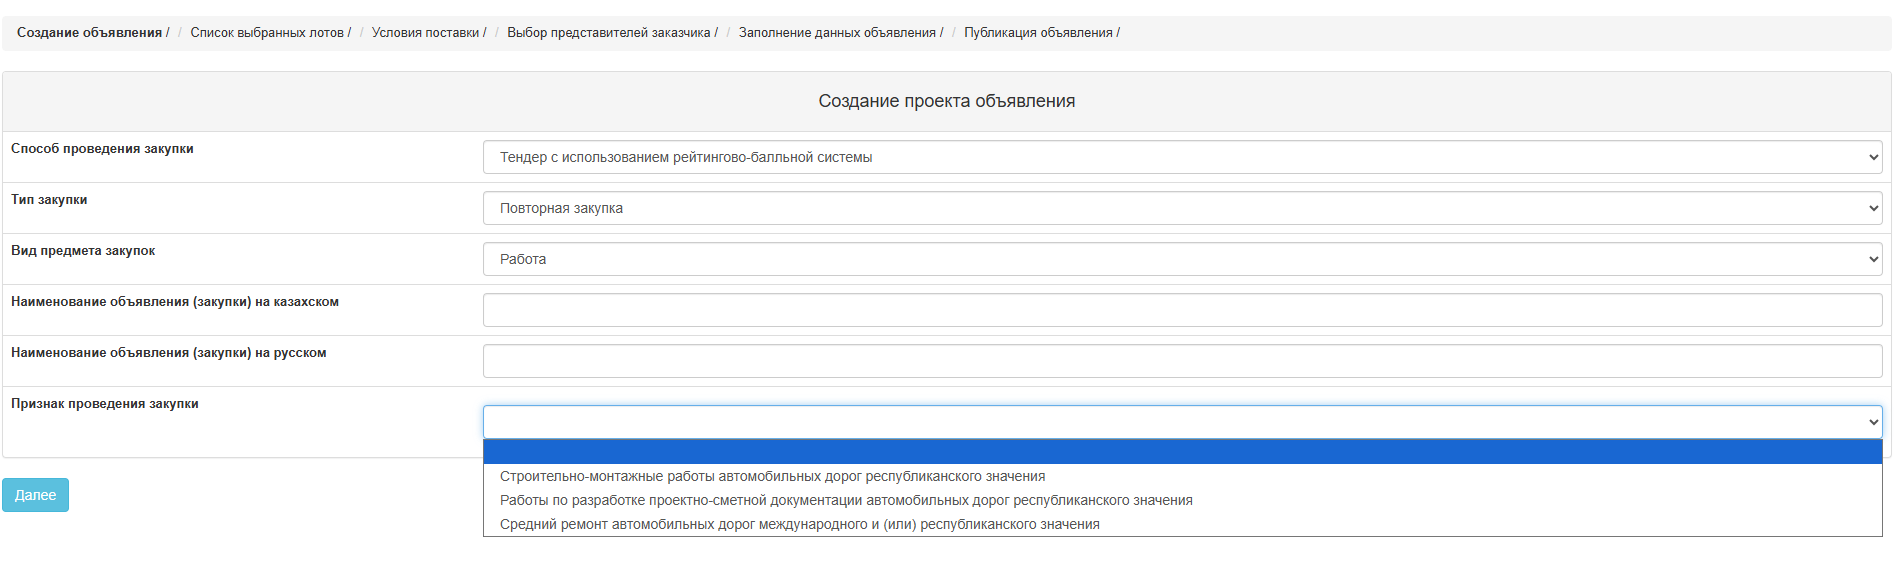Click the 'Создание проекта объявления' heading
Image resolution: width=1898 pixels, height=585 pixels.
(x=946, y=101)
